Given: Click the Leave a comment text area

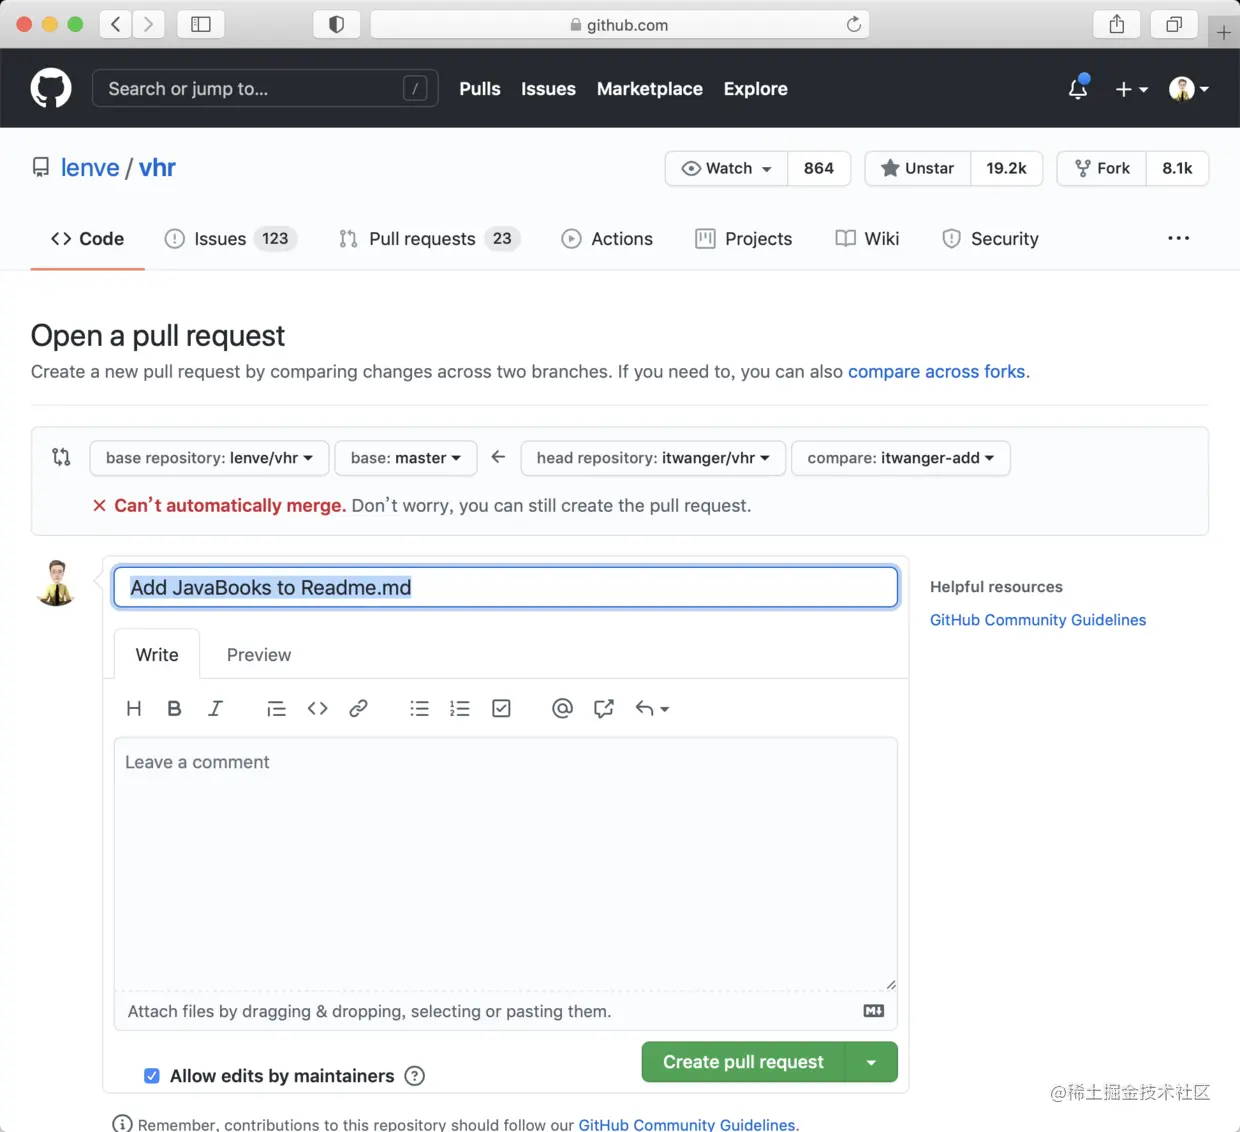Looking at the screenshot, I should pos(506,864).
